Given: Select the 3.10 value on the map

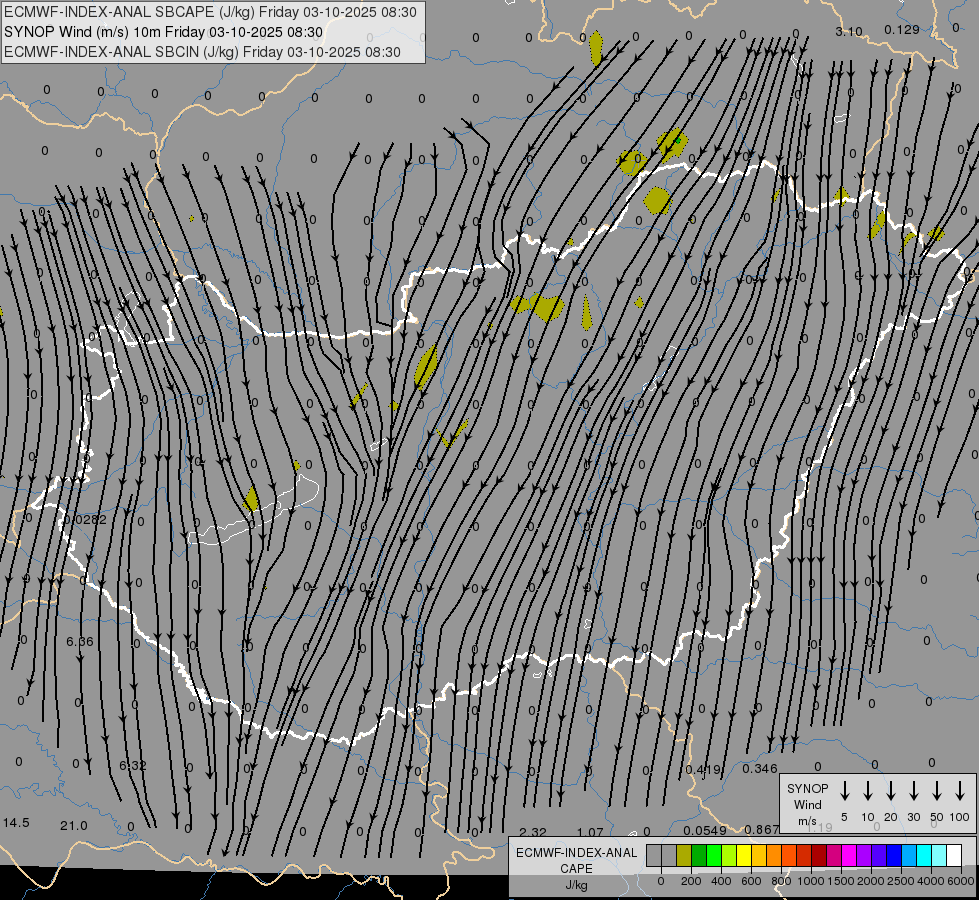Looking at the screenshot, I should point(848,31).
